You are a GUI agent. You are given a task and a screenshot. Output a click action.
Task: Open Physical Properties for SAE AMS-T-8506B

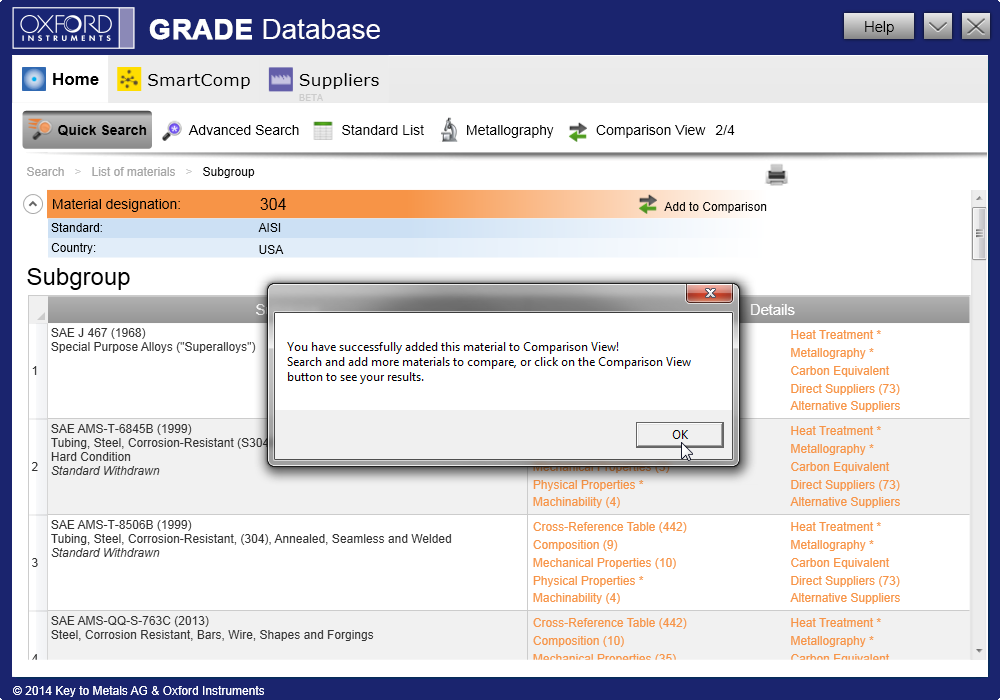point(588,580)
